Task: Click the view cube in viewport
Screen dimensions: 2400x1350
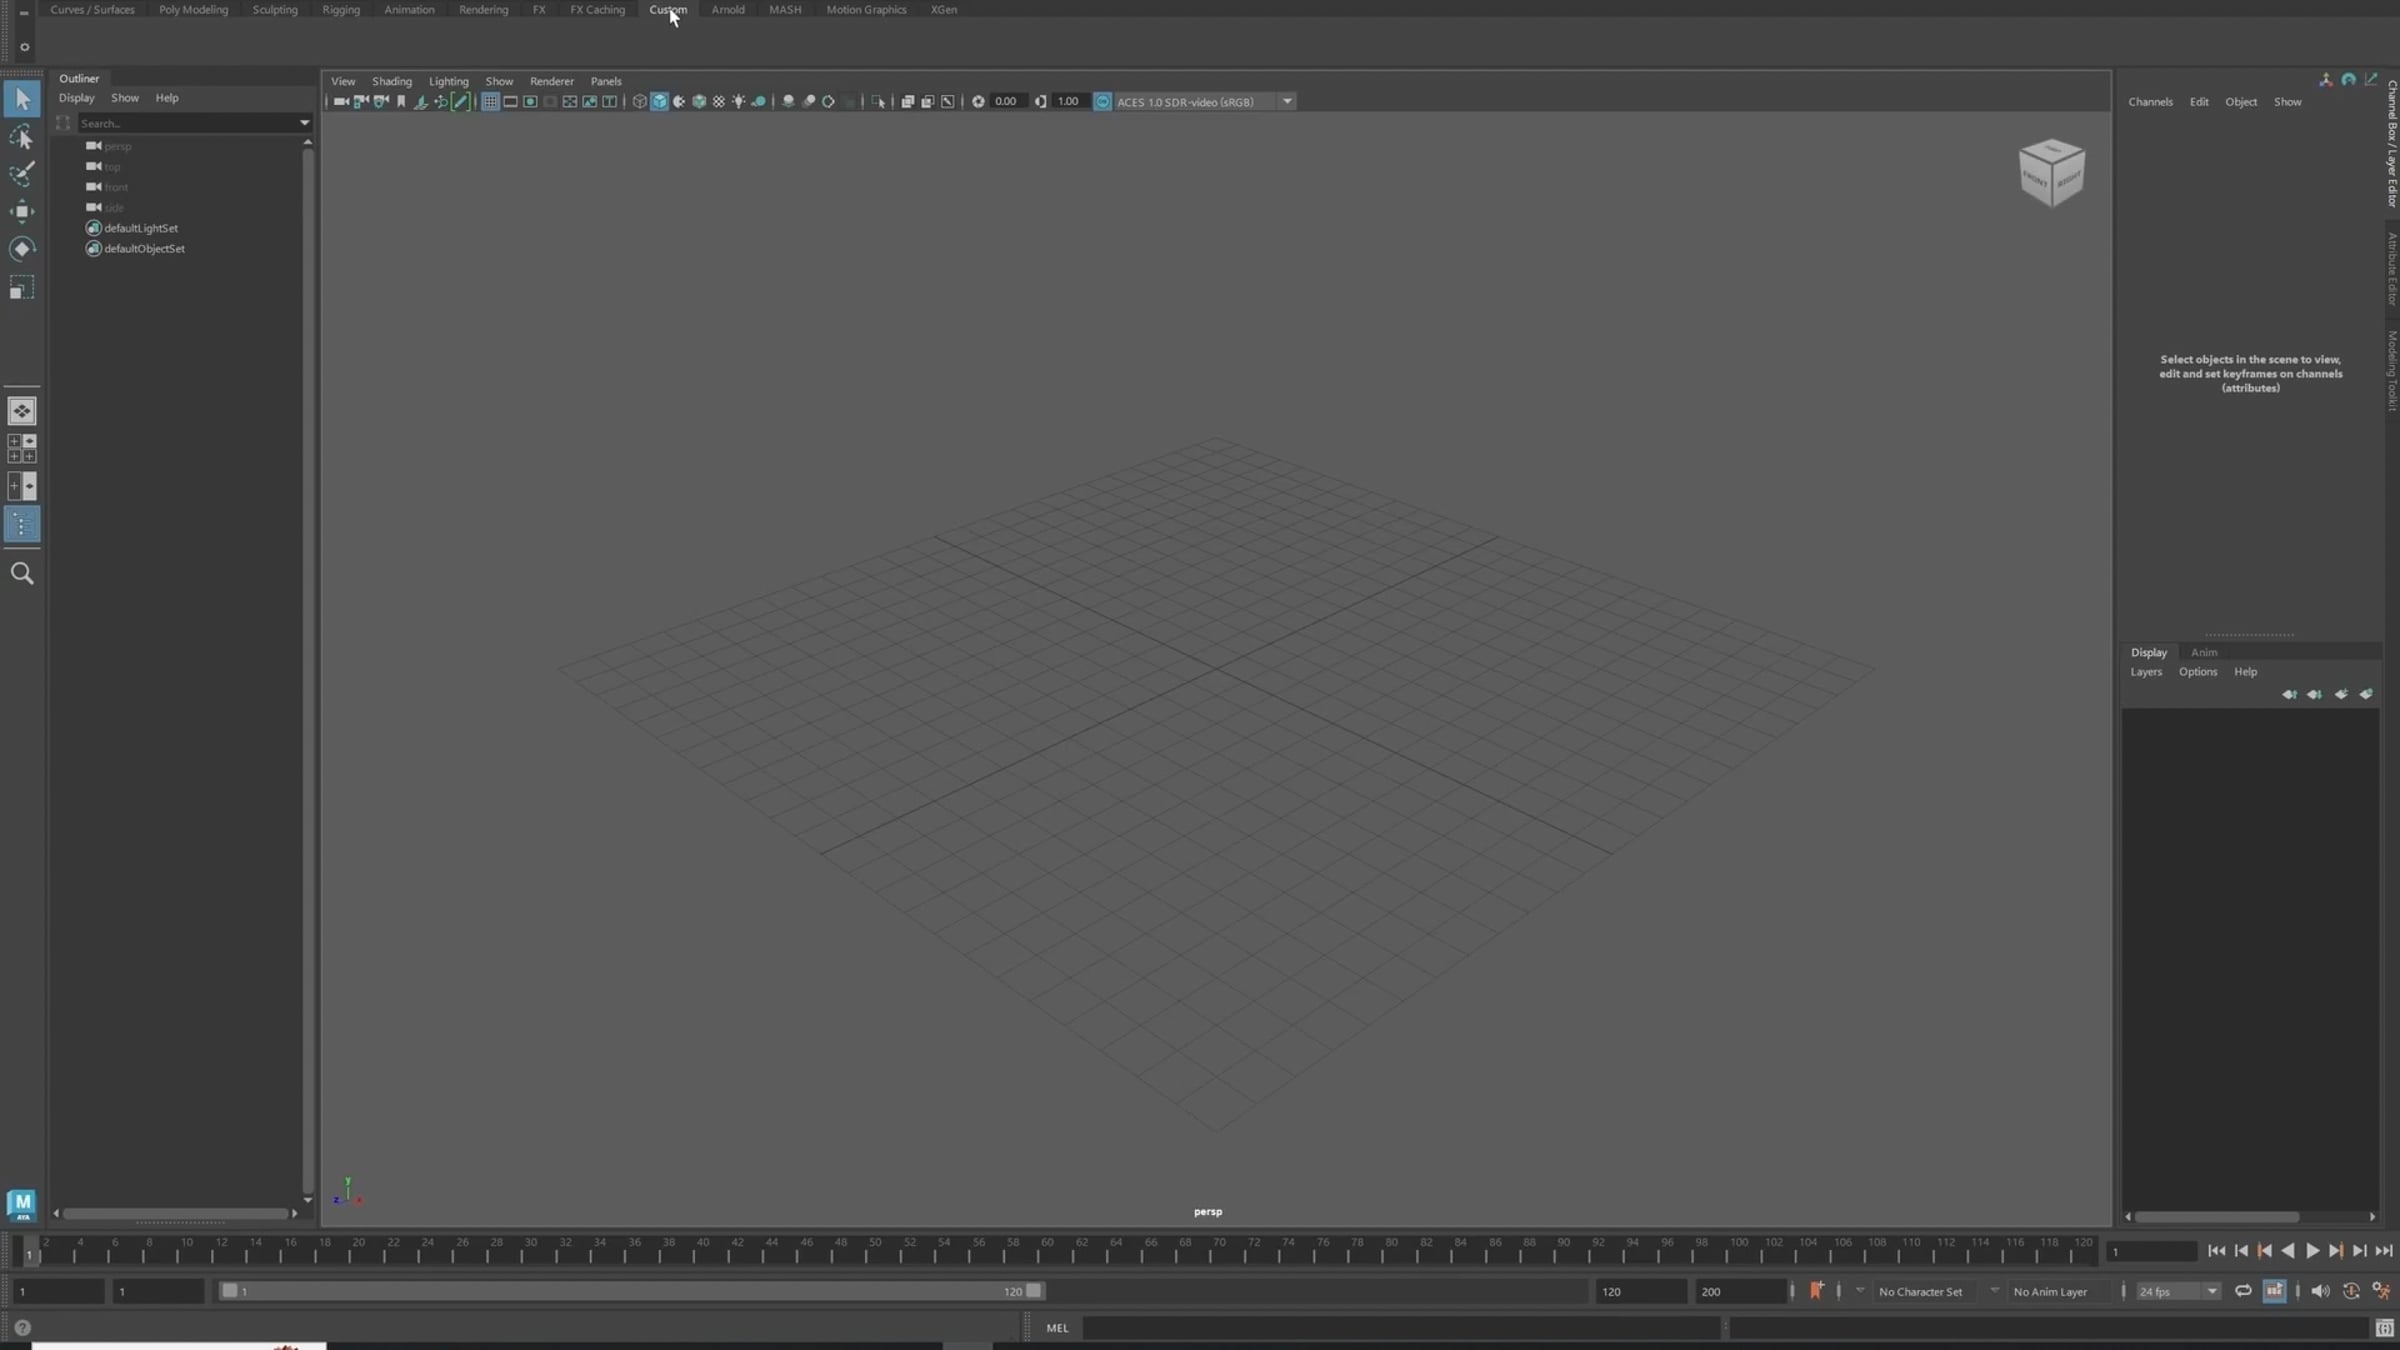Action: click(x=2051, y=173)
